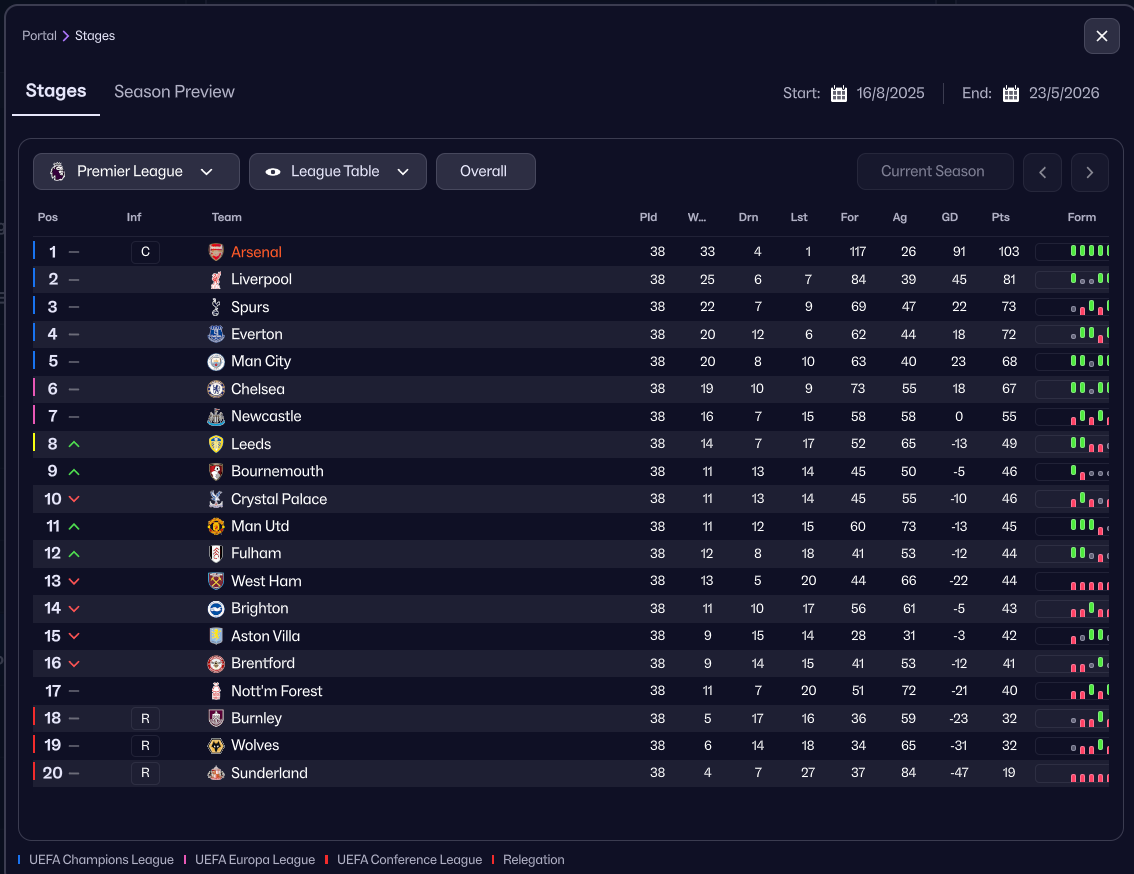Screen dimensions: 1134x874
Task: Click the Crystal Palace club badge
Action: (216, 499)
